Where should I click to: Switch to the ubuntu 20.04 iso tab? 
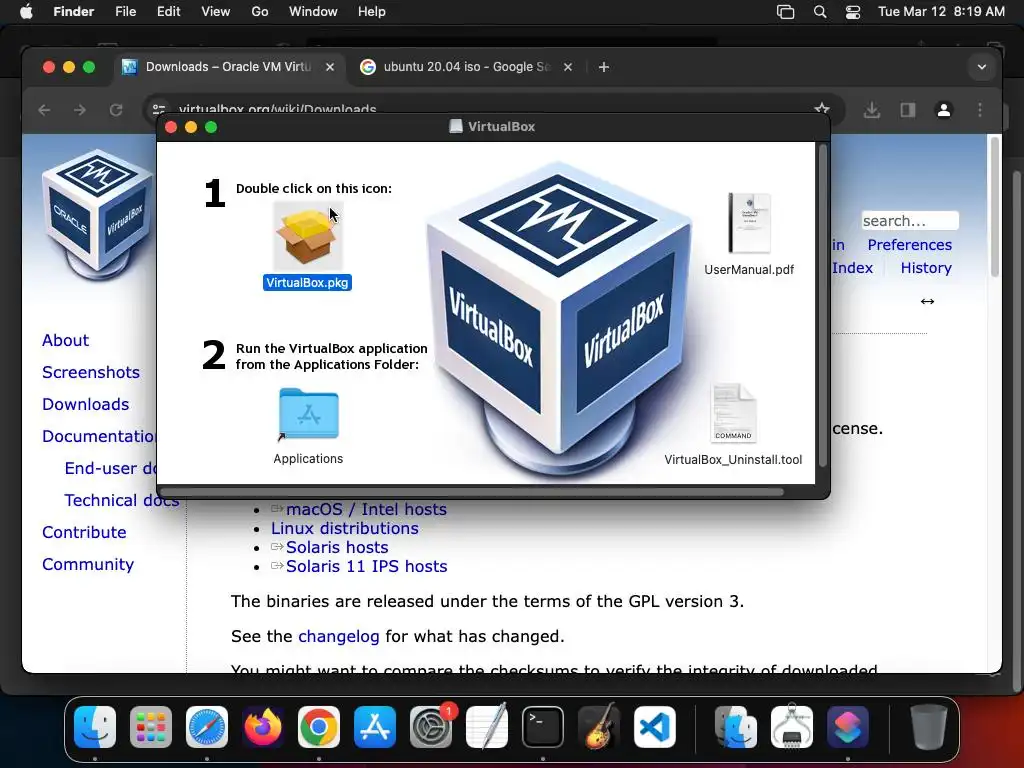(x=467, y=67)
